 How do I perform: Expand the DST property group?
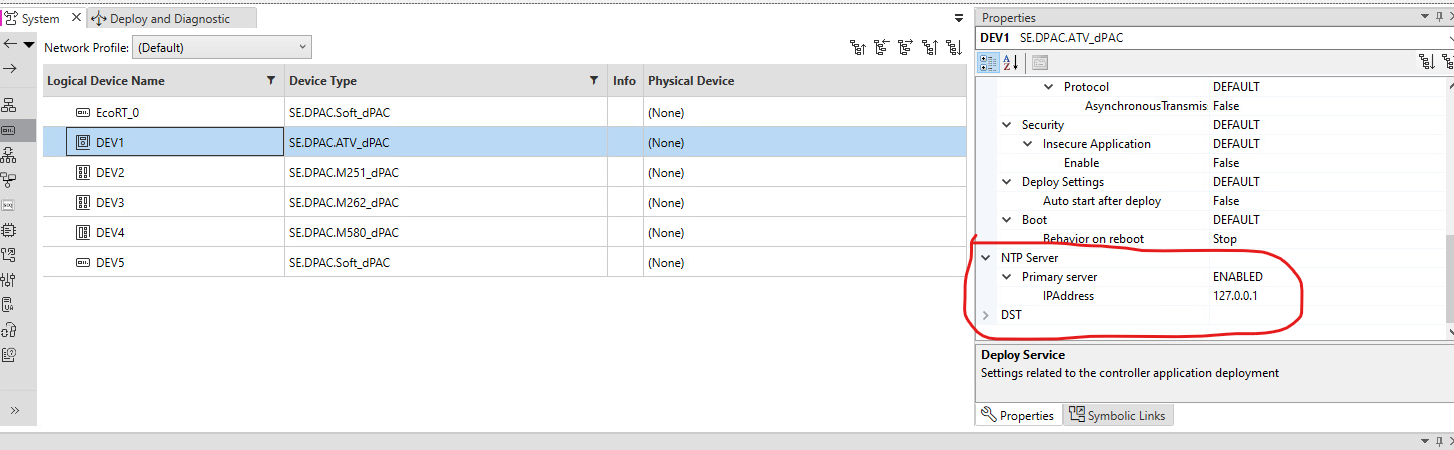coord(986,315)
